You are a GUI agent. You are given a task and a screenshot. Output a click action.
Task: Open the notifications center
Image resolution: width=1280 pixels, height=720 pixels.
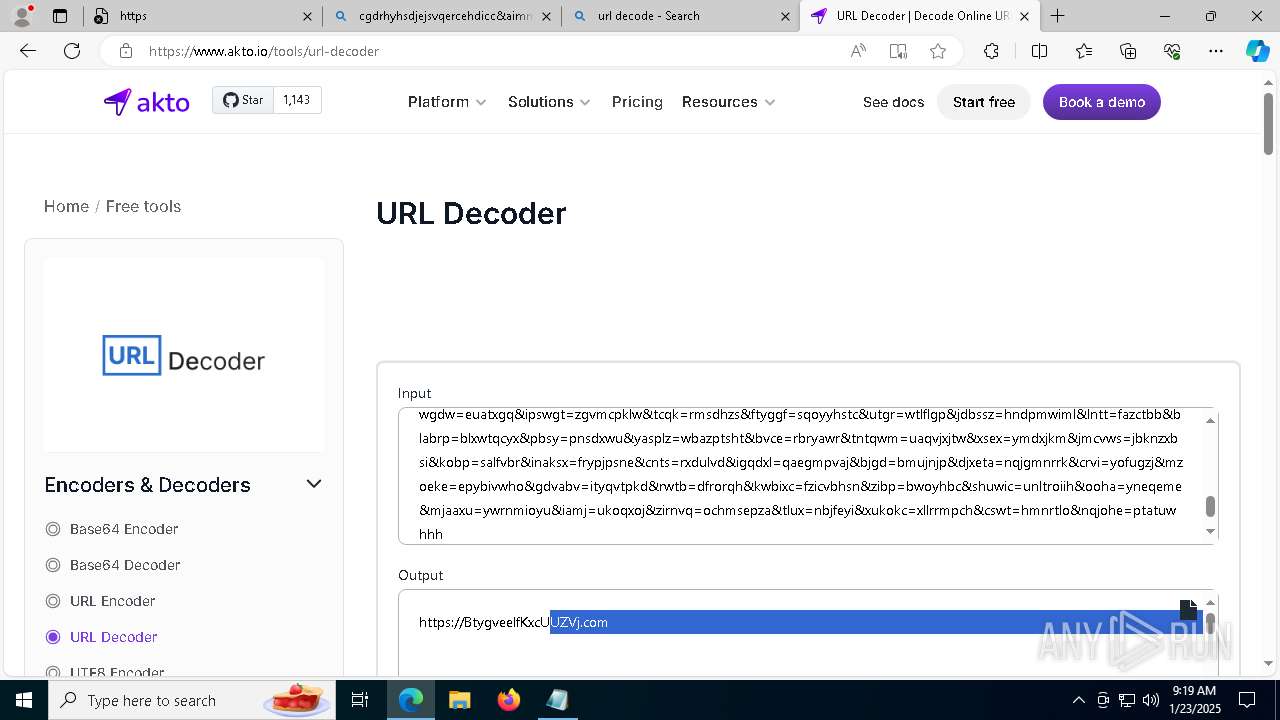(x=1247, y=700)
